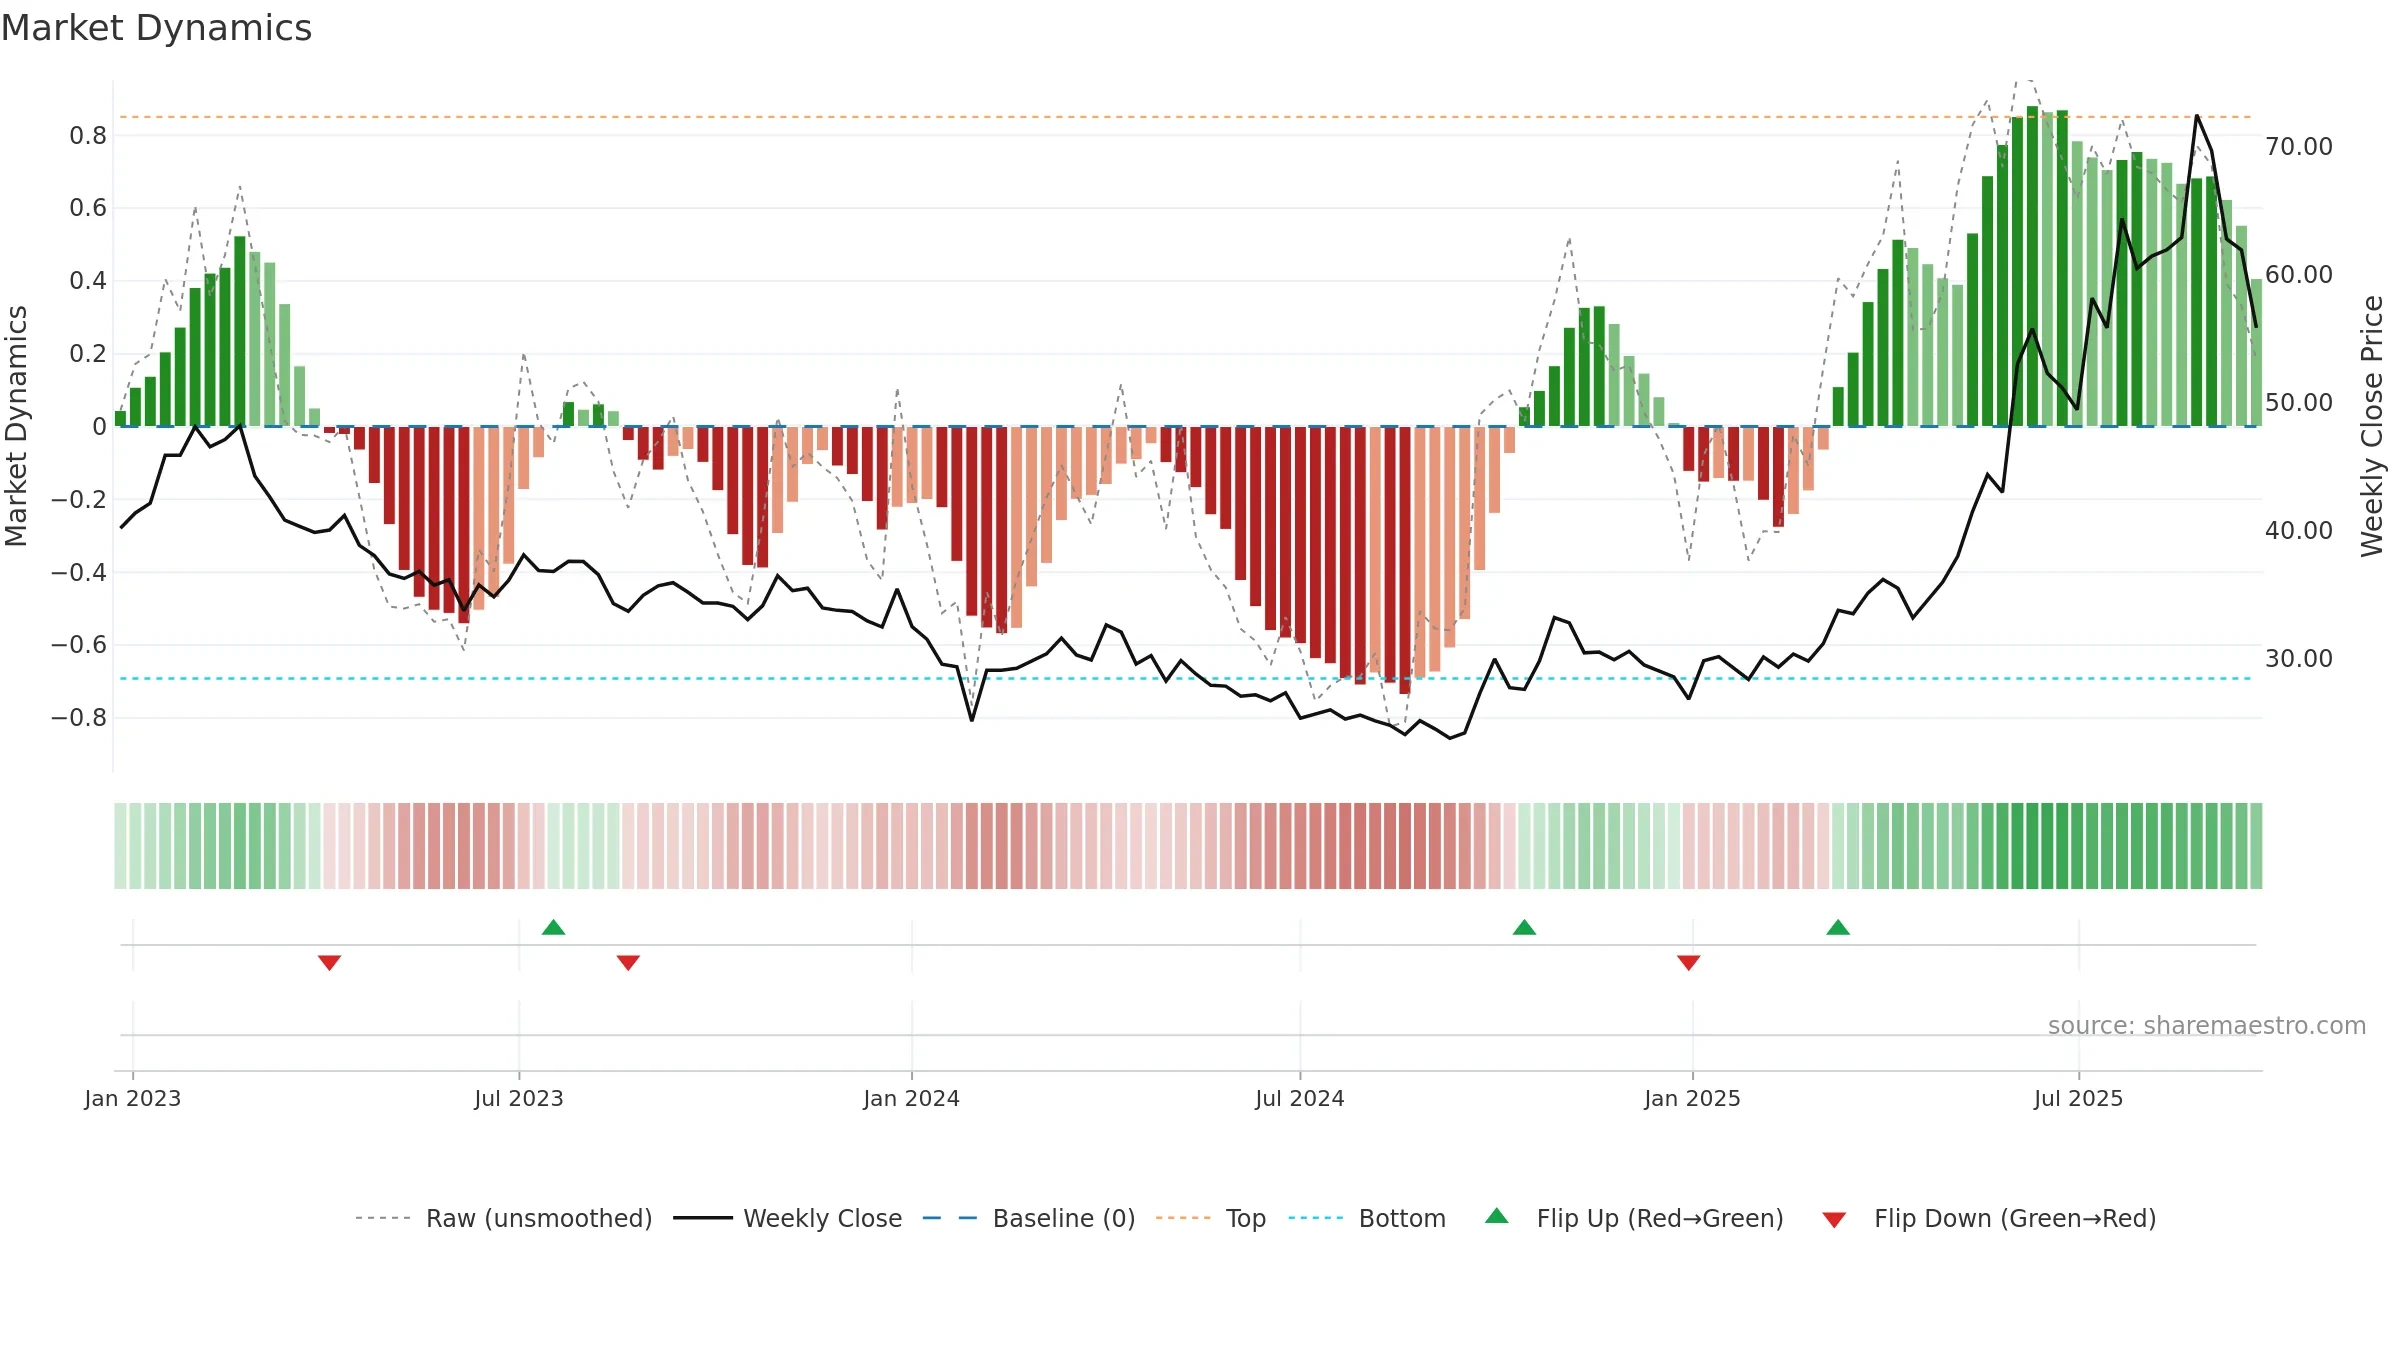Viewport: 2400px width, 1350px height.
Task: Click the 0.2 left axis tick
Action: [88, 353]
